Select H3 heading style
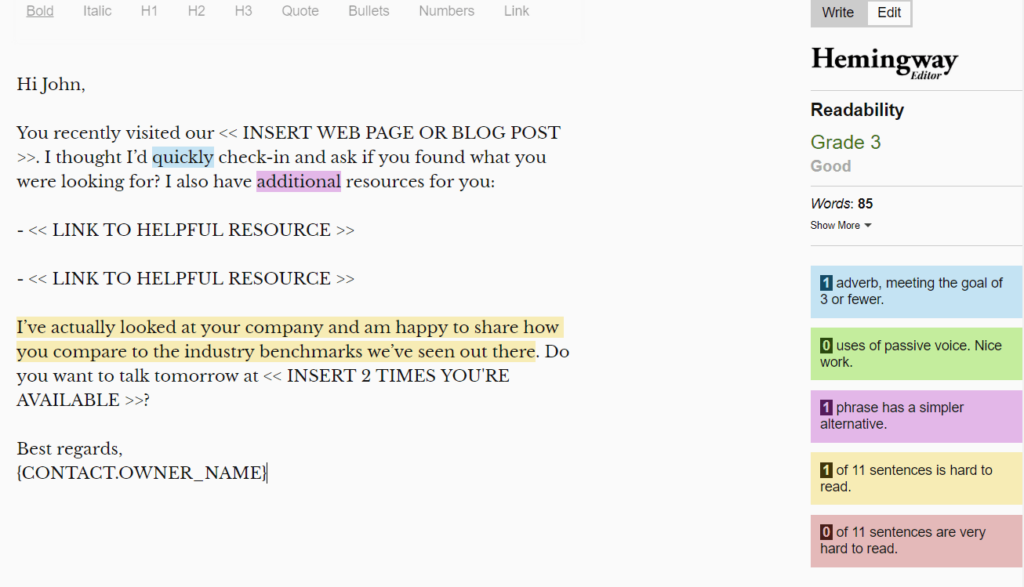Image resolution: width=1024 pixels, height=587 pixels. pos(243,11)
